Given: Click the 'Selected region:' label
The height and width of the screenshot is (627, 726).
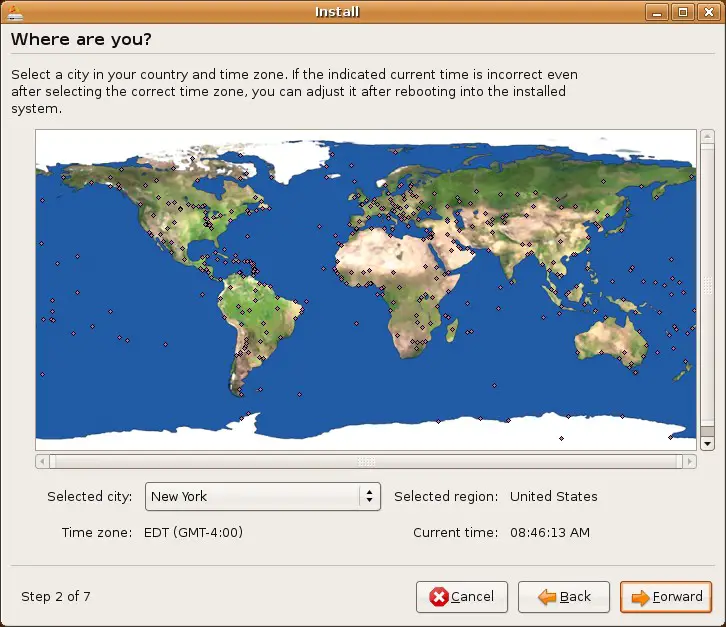Looking at the screenshot, I should [x=446, y=496].
